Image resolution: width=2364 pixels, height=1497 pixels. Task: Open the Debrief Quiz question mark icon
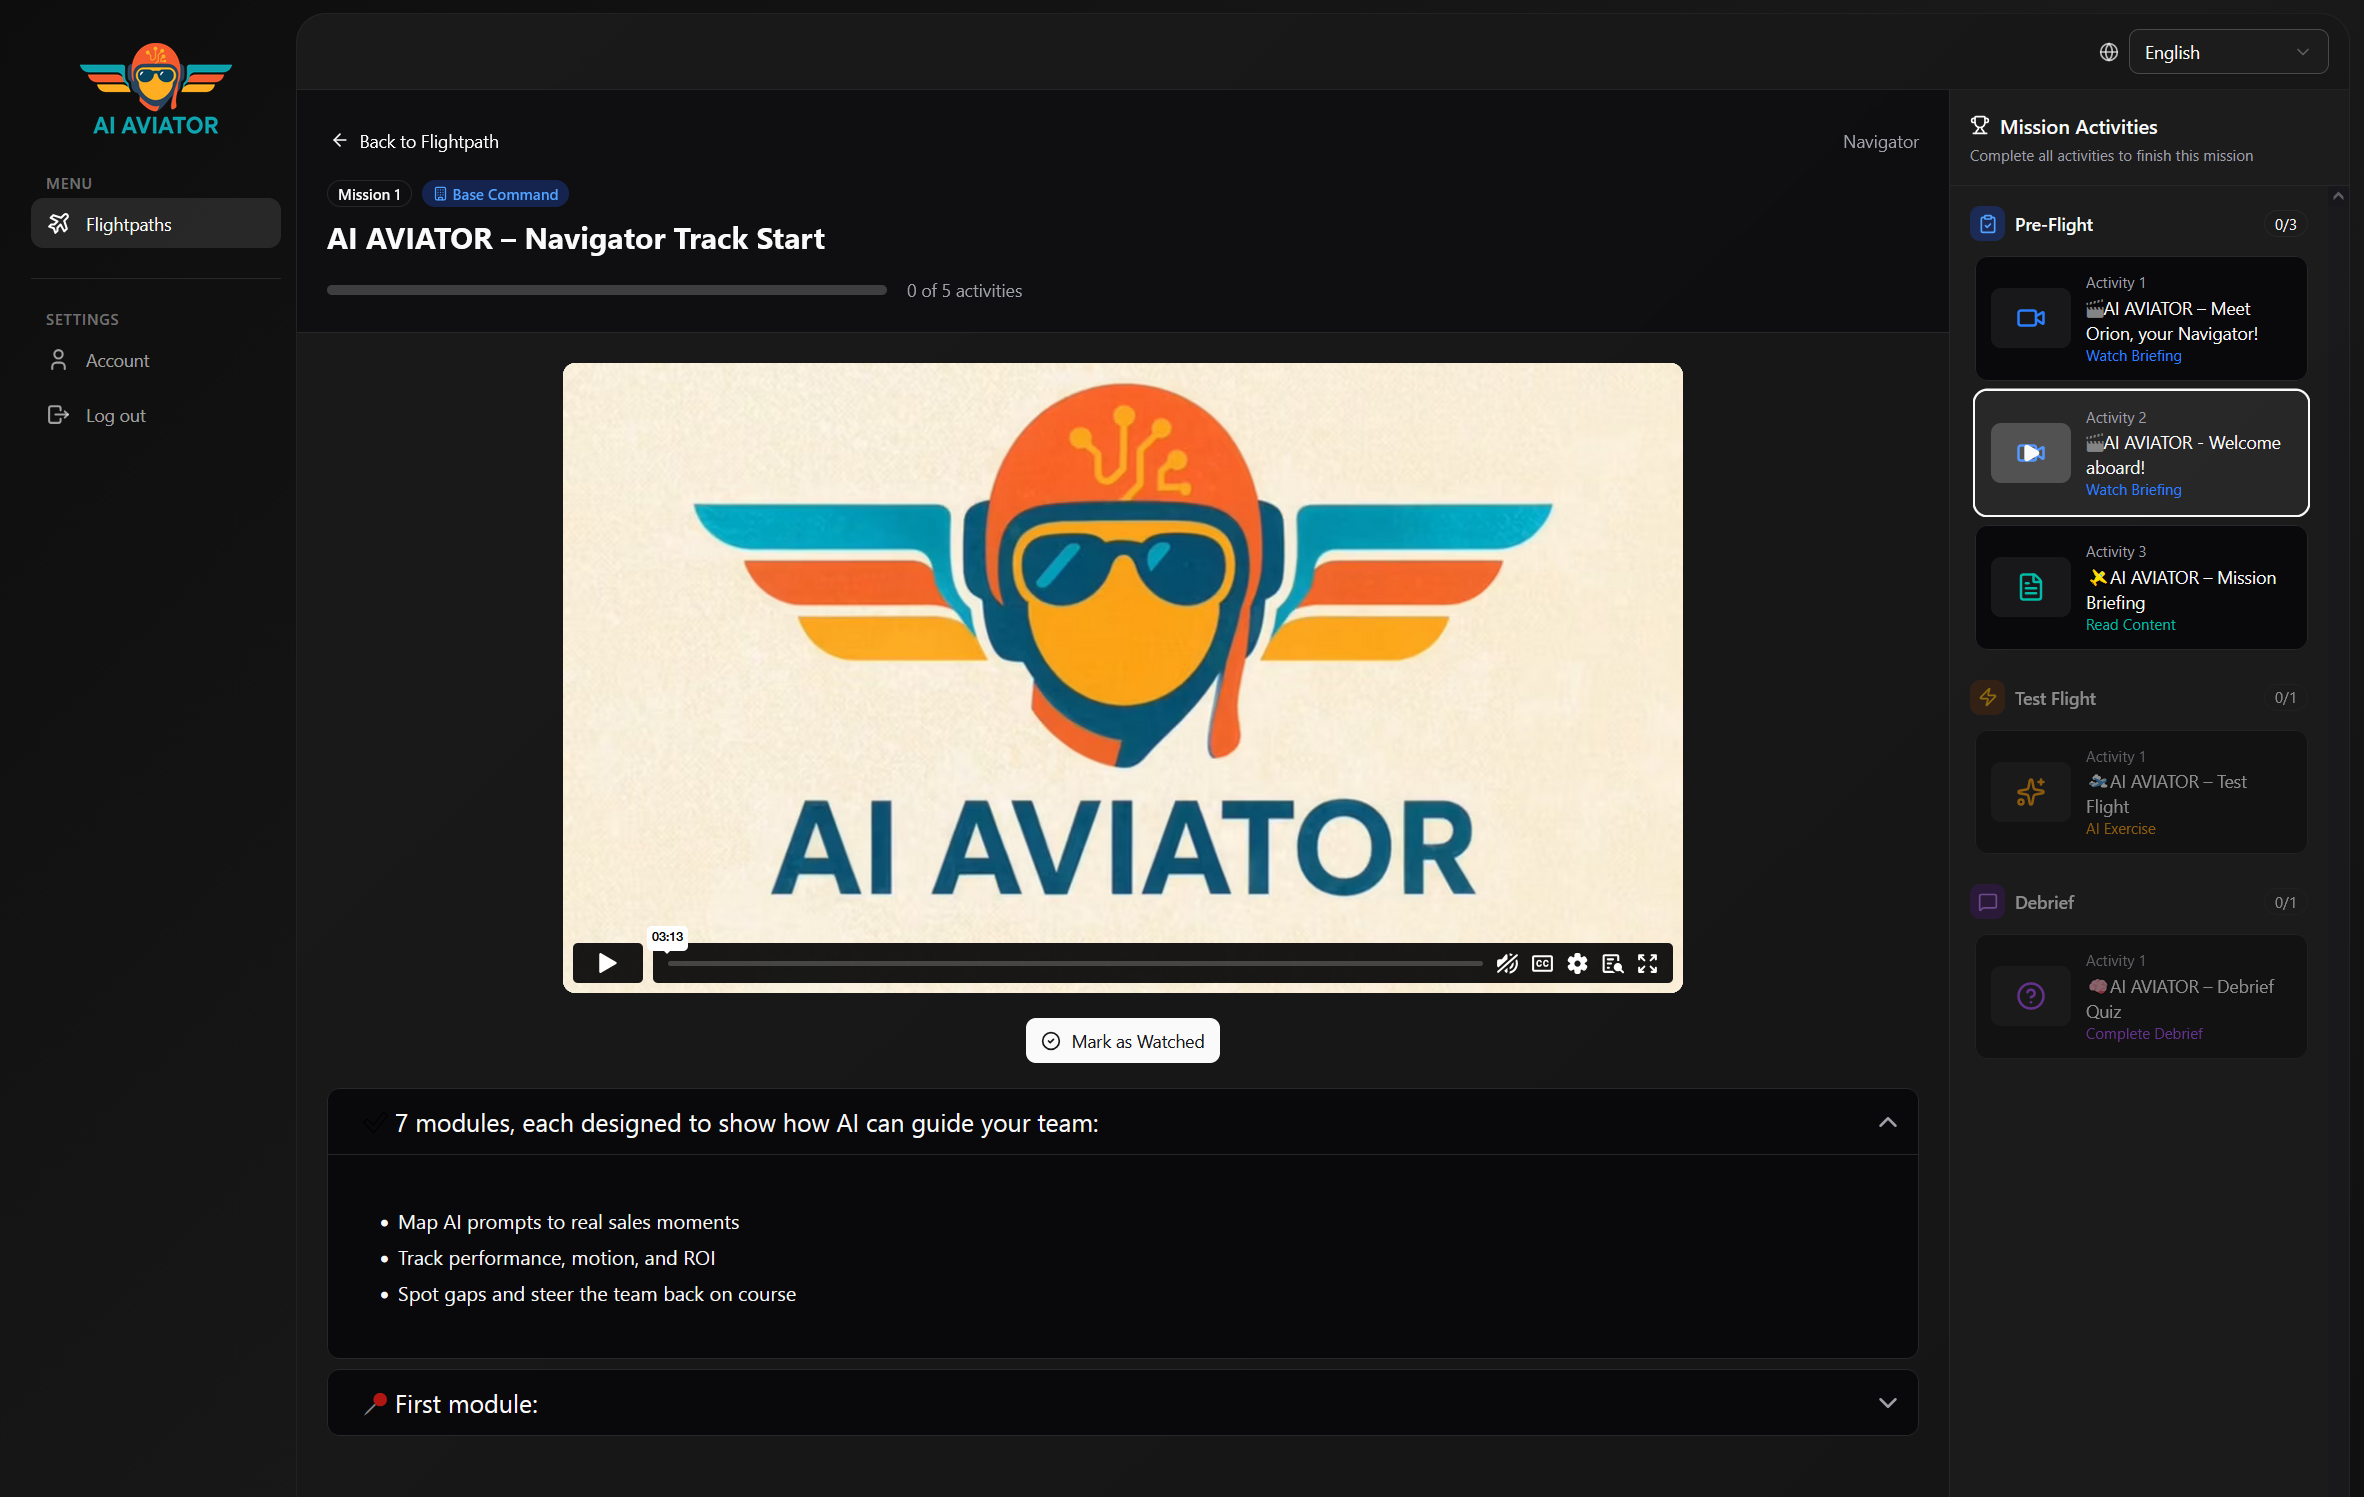tap(2030, 996)
